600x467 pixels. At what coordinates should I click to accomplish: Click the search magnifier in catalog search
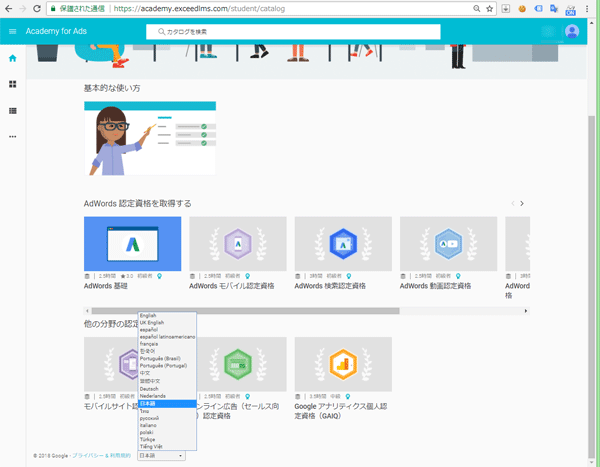(161, 32)
